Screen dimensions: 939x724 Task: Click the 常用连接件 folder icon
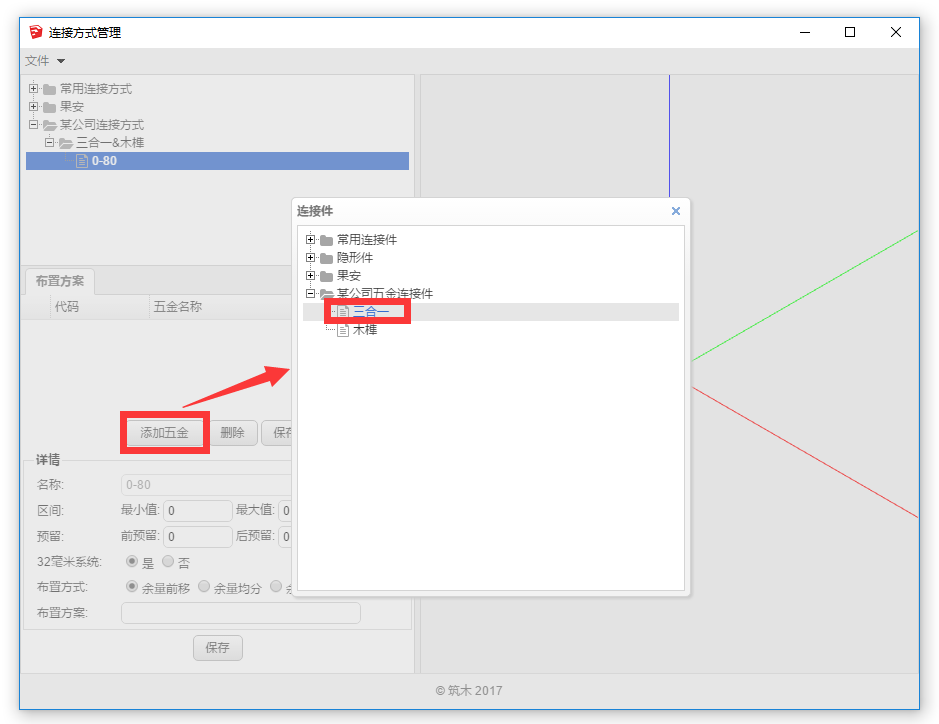pos(326,240)
